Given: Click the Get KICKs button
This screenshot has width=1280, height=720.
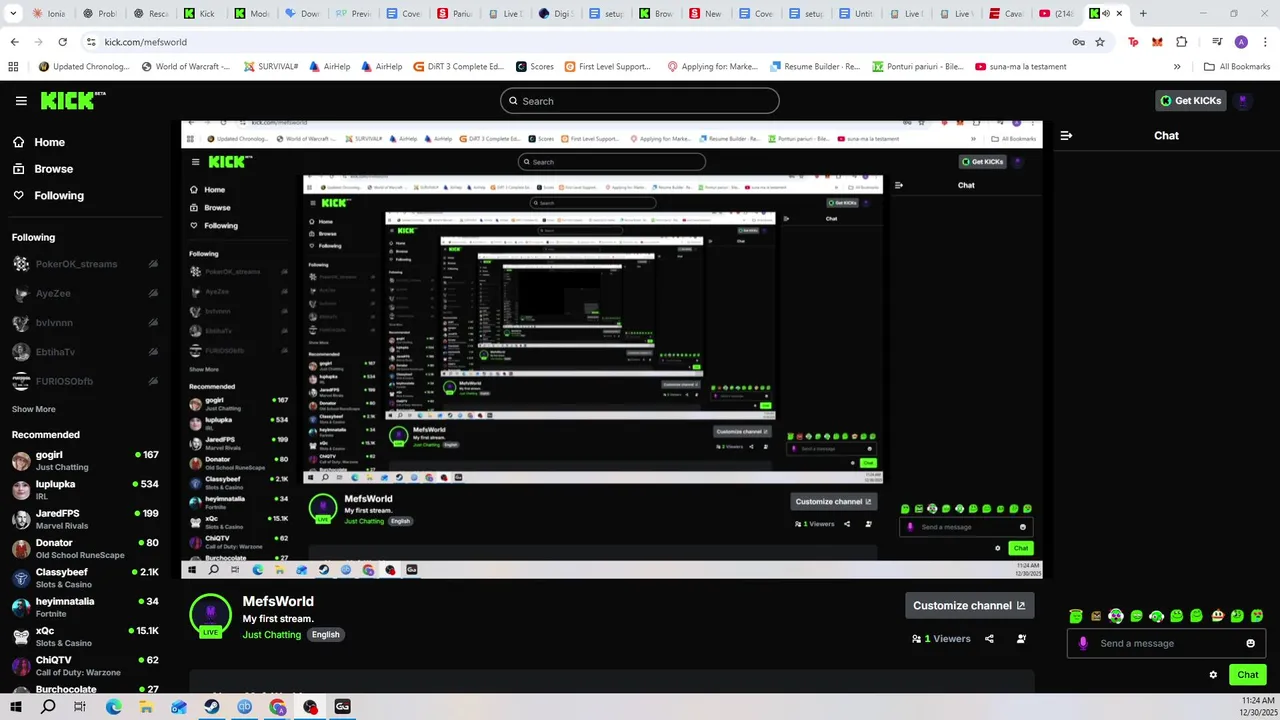Looking at the screenshot, I should [1190, 101].
